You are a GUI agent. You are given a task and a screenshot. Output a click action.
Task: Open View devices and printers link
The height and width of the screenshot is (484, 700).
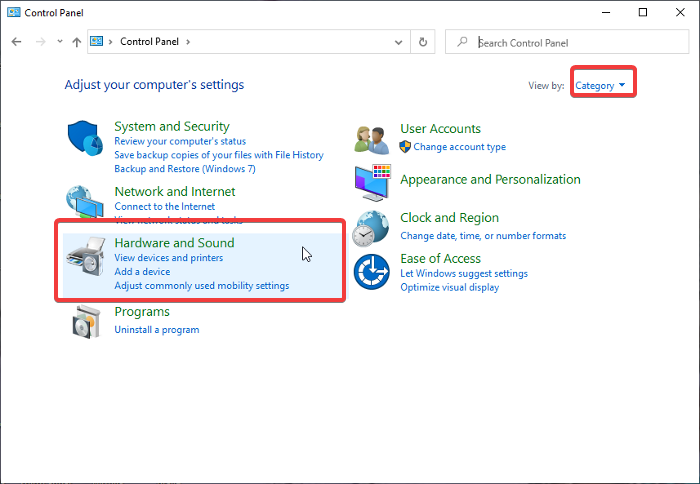tap(168, 258)
